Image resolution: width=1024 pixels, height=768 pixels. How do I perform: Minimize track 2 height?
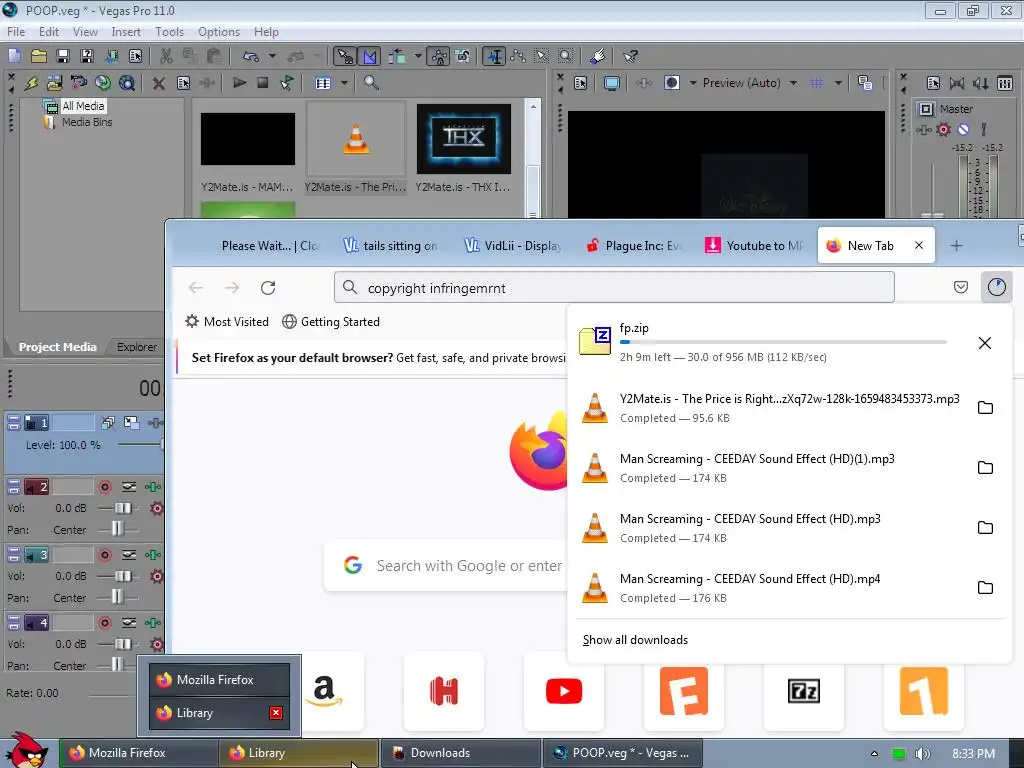pyautogui.click(x=14, y=483)
